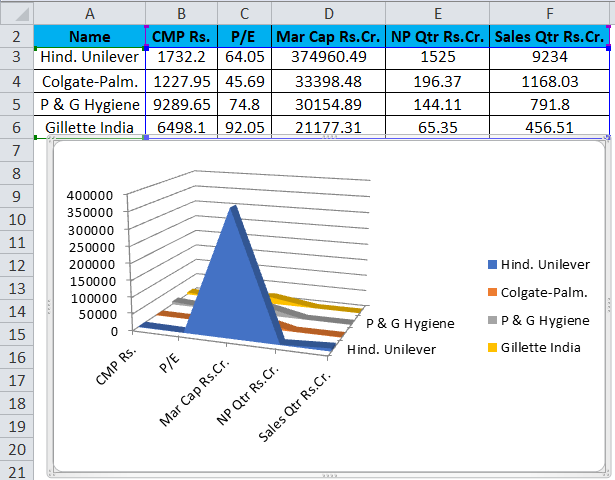Select column F header
Screen dimensions: 615x480
(x=549, y=14)
